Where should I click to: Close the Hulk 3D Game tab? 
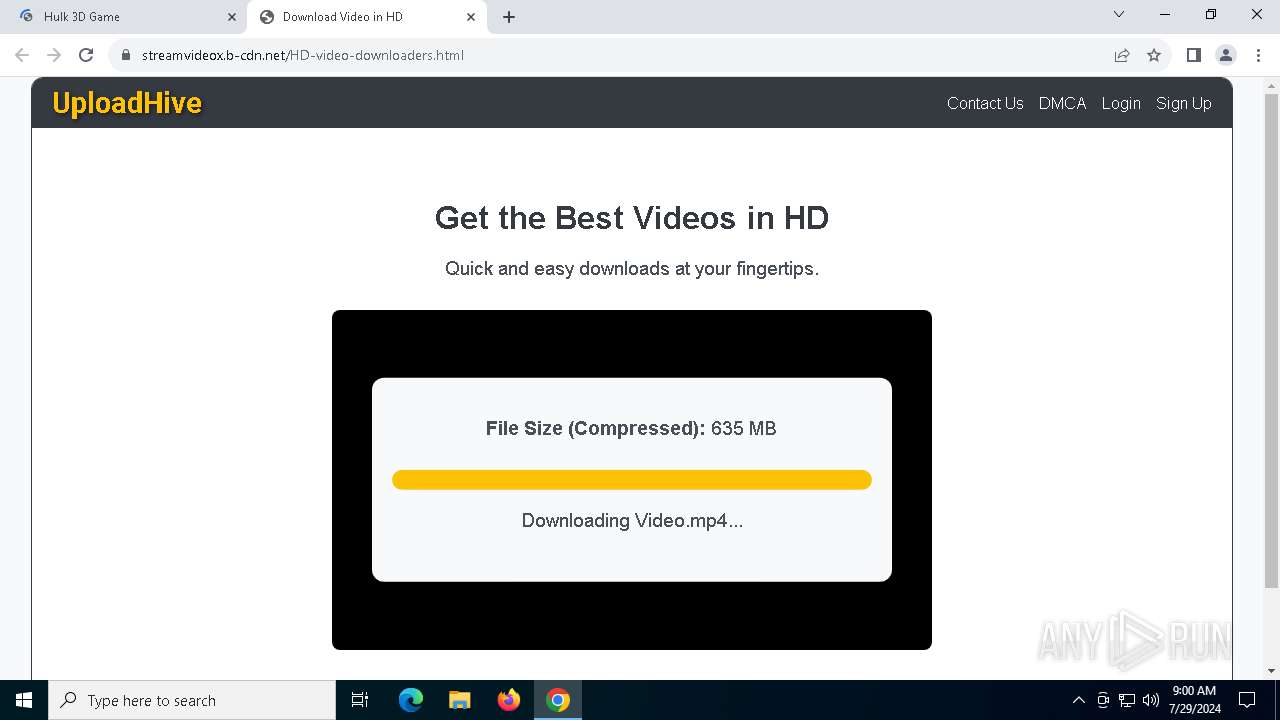click(x=232, y=17)
